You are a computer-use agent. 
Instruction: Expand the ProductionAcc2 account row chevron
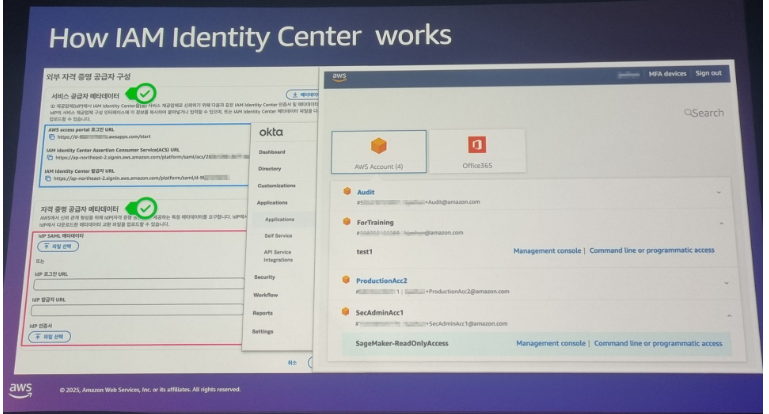click(x=726, y=283)
